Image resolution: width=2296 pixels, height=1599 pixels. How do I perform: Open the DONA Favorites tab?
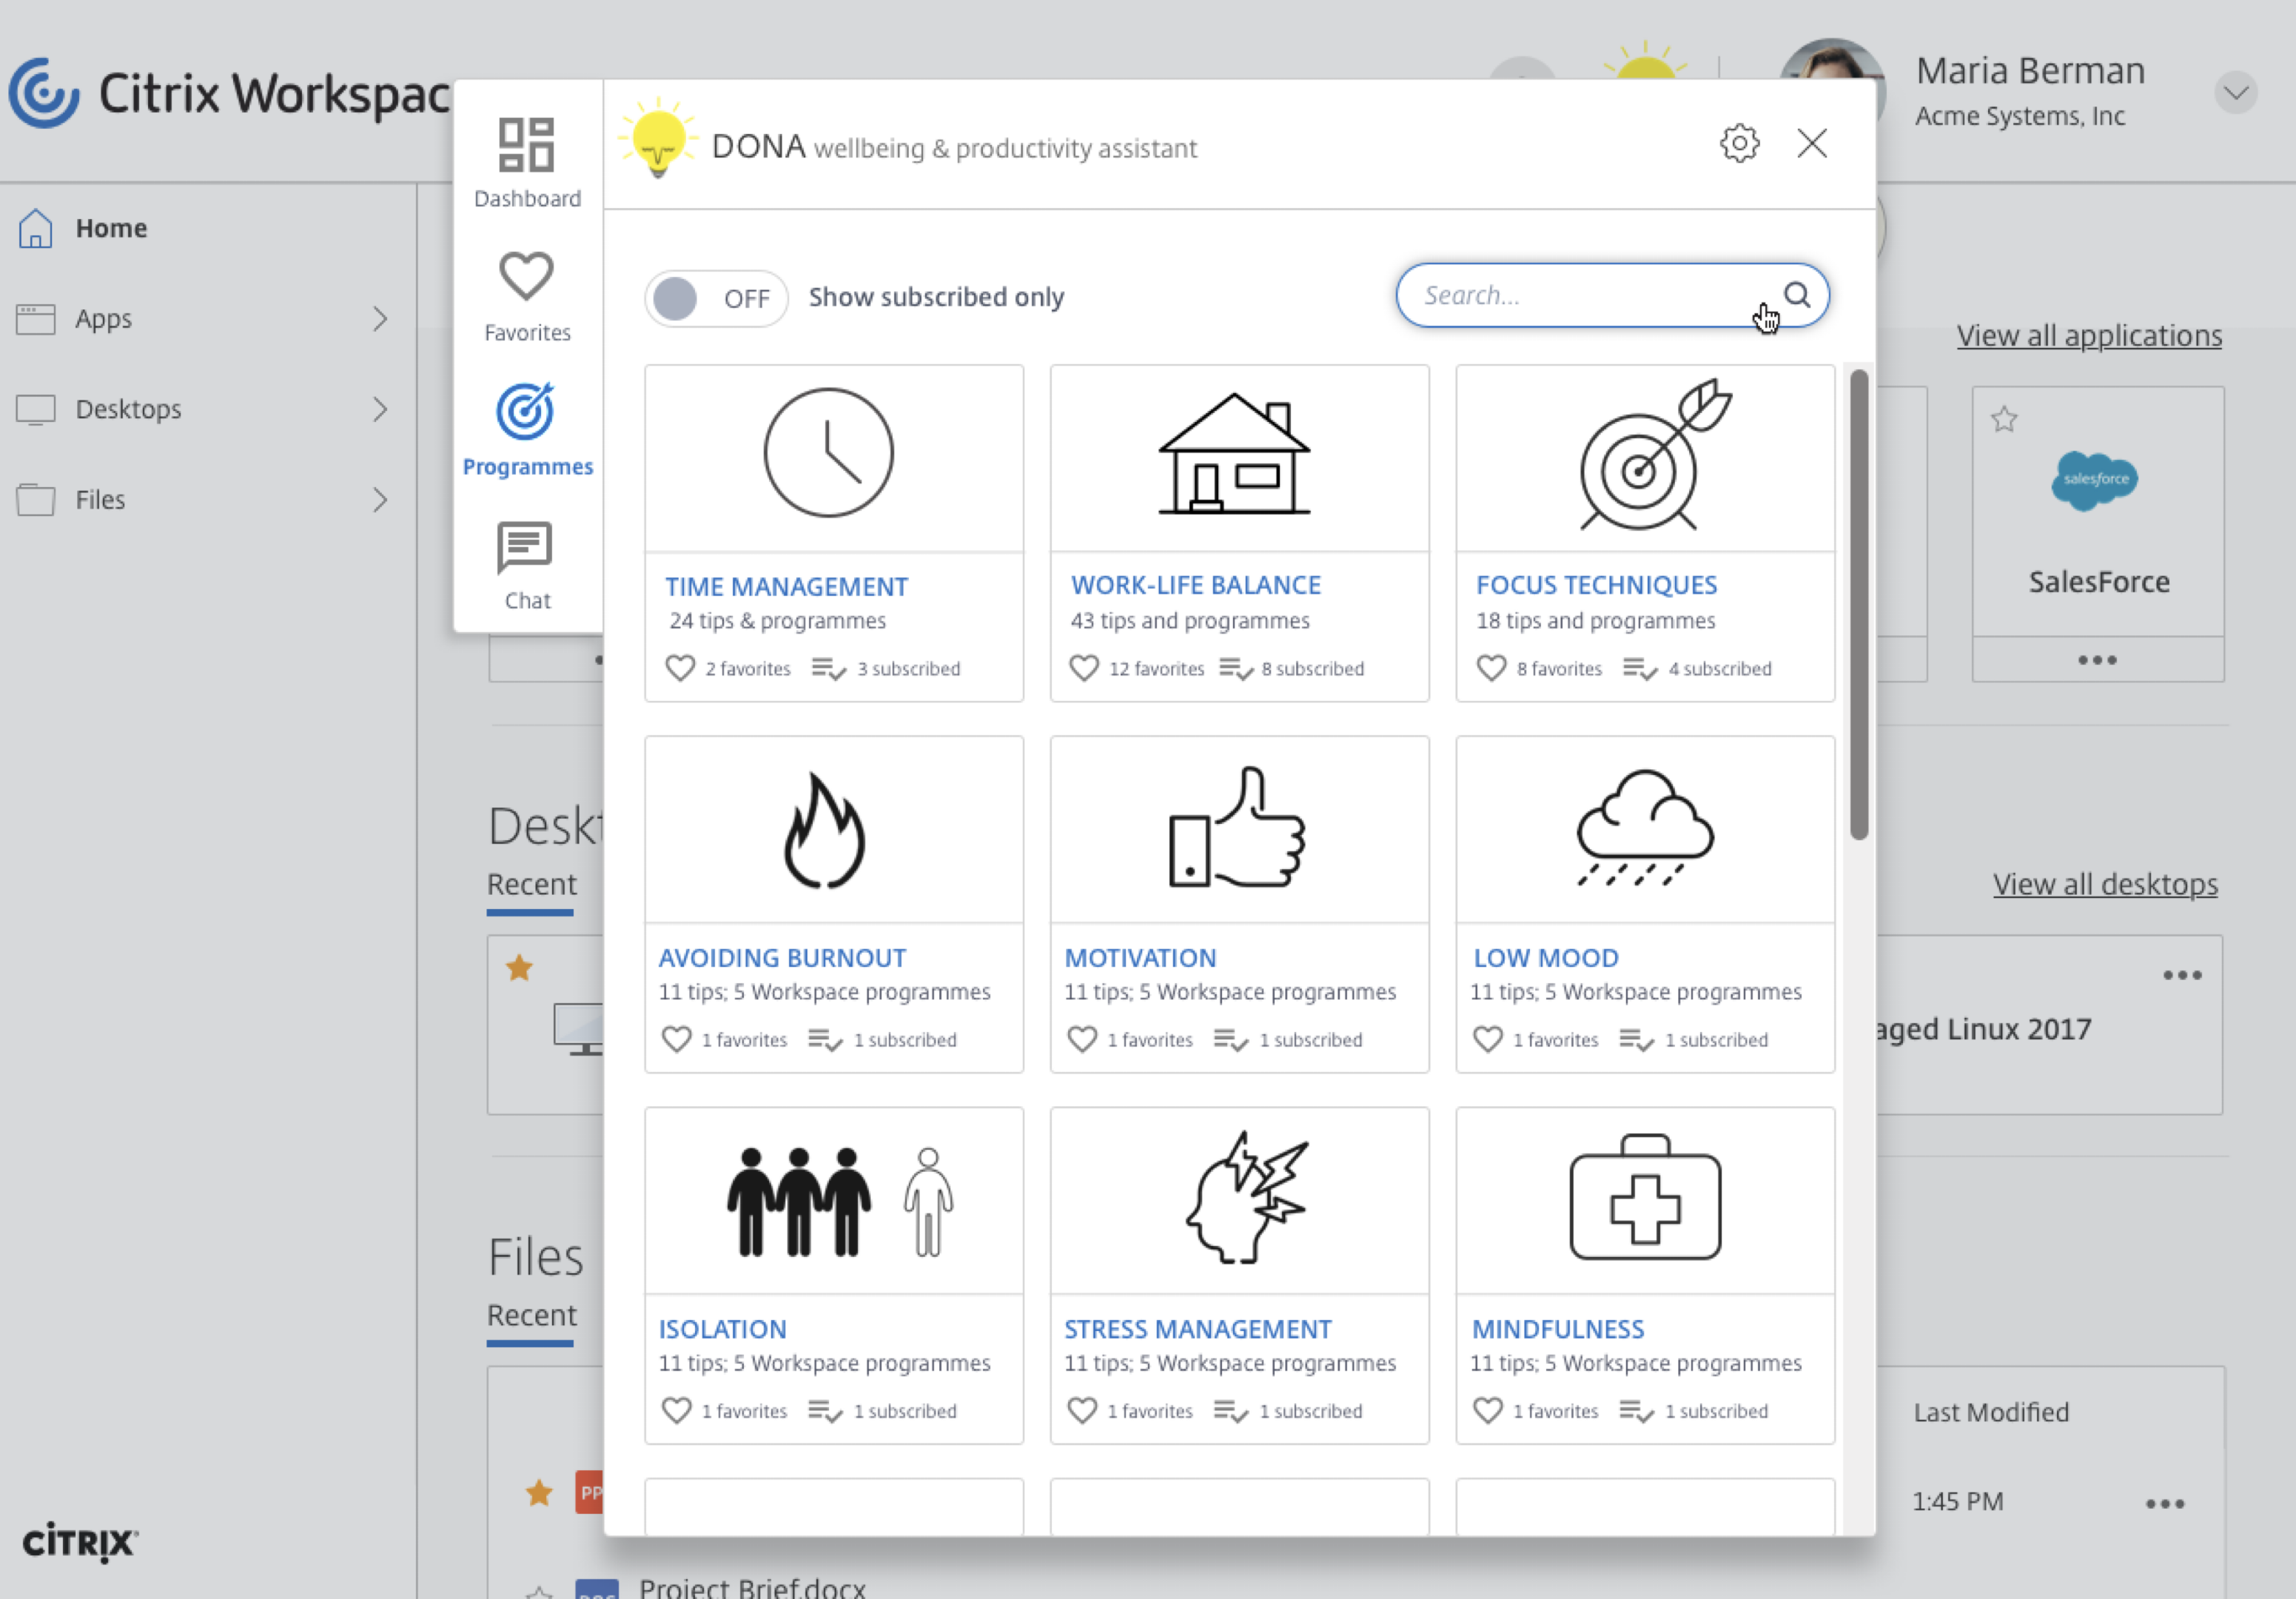527,297
